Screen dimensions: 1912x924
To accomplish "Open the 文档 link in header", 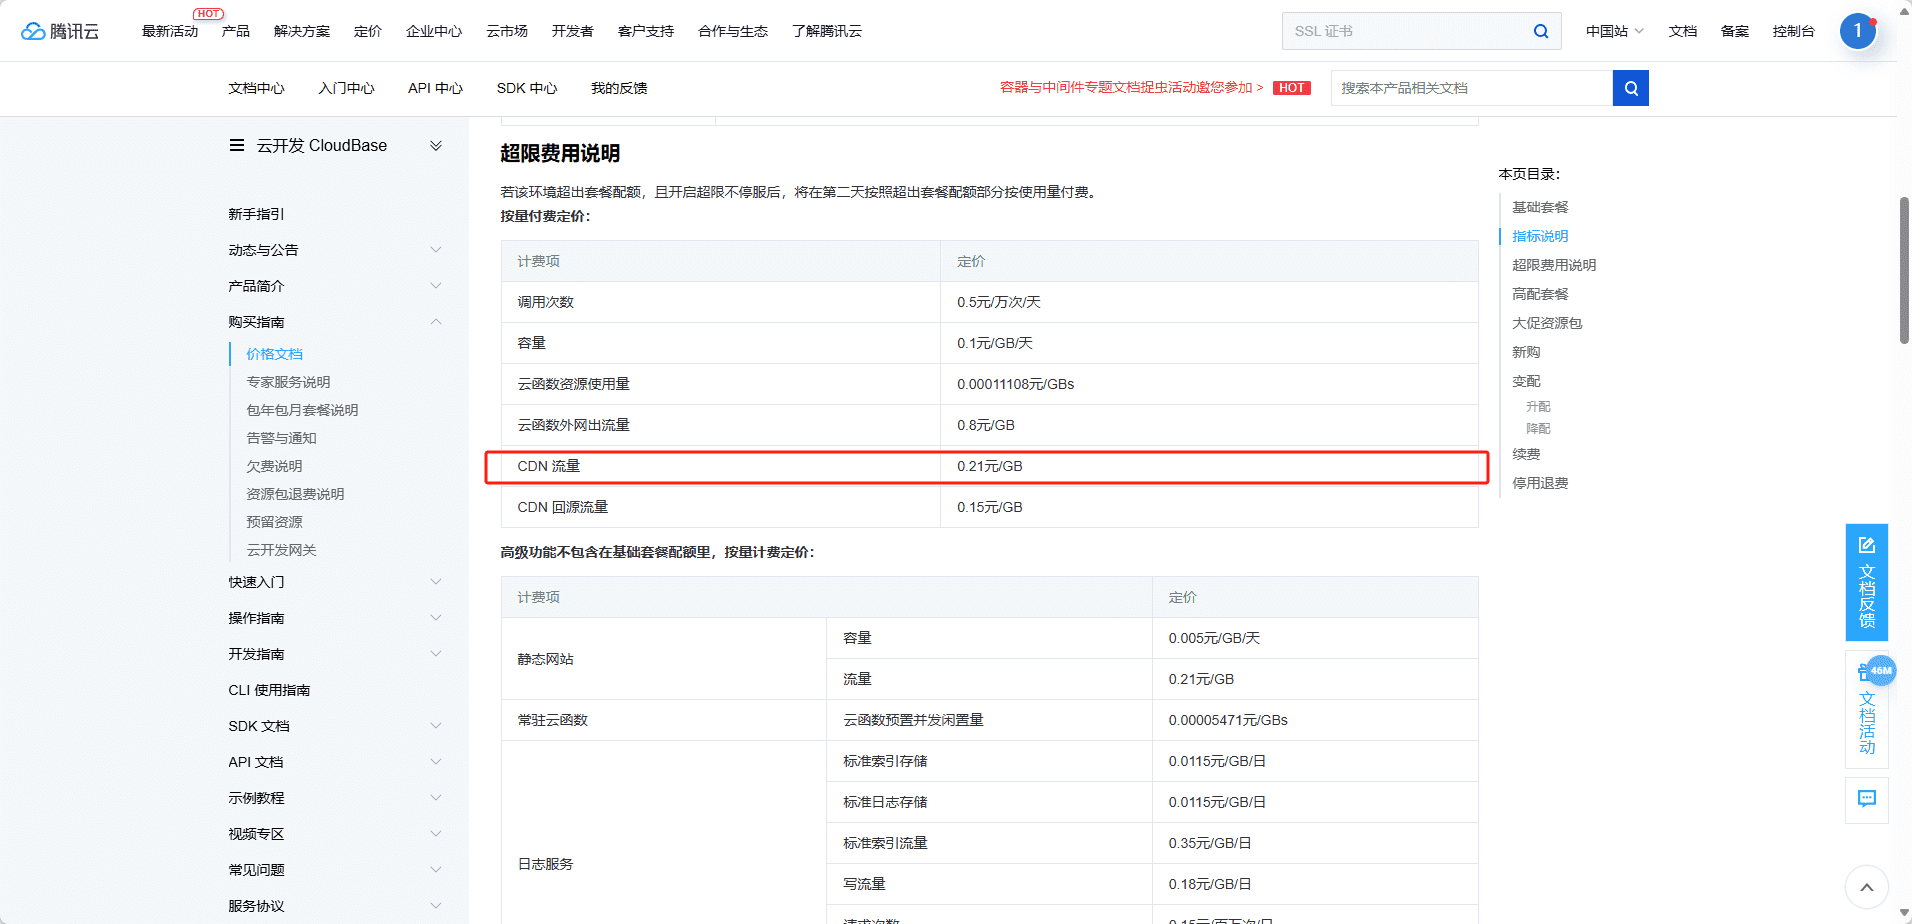I will point(1683,31).
